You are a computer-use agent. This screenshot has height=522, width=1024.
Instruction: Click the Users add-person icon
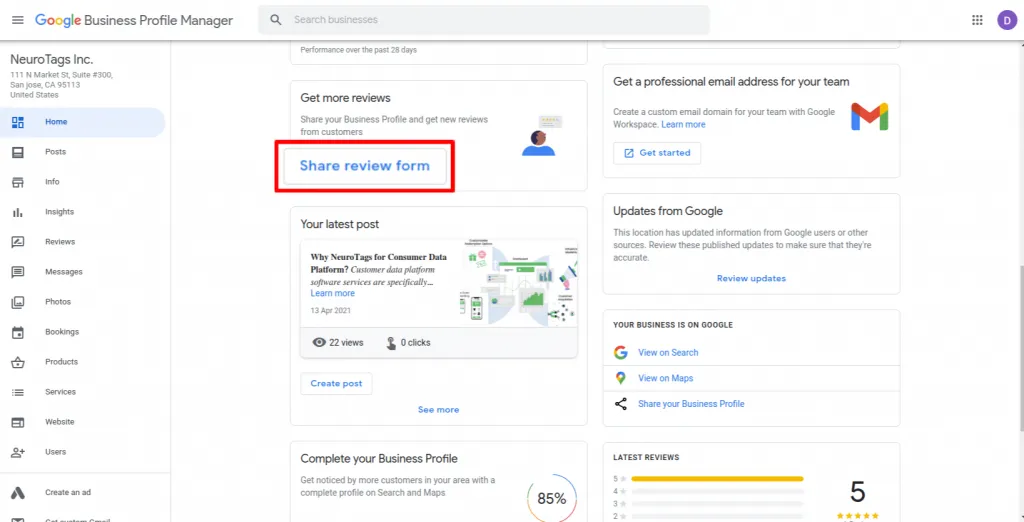click(x=18, y=452)
